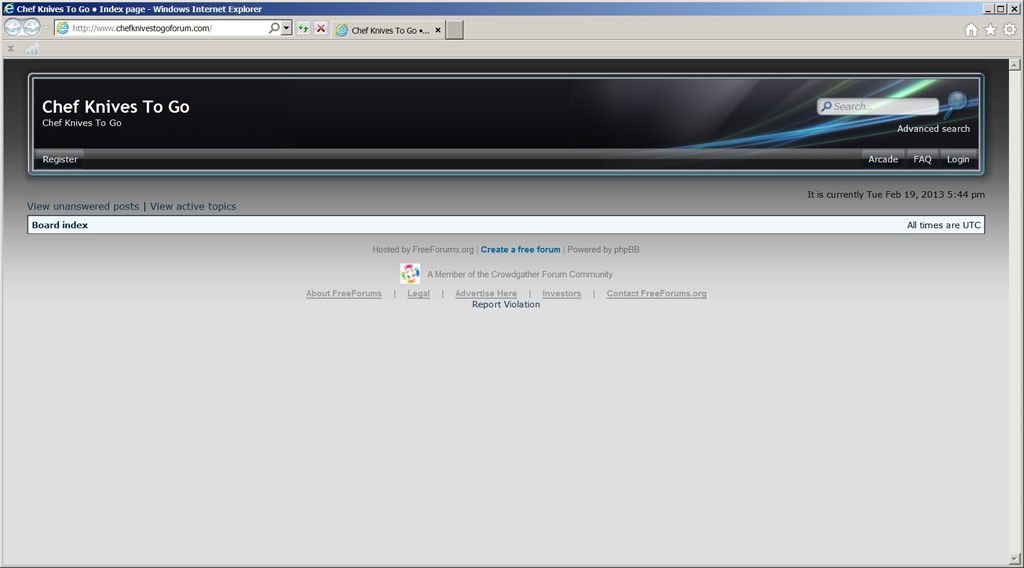The width and height of the screenshot is (1024, 568).
Task: Open the Register link
Action: (x=59, y=159)
